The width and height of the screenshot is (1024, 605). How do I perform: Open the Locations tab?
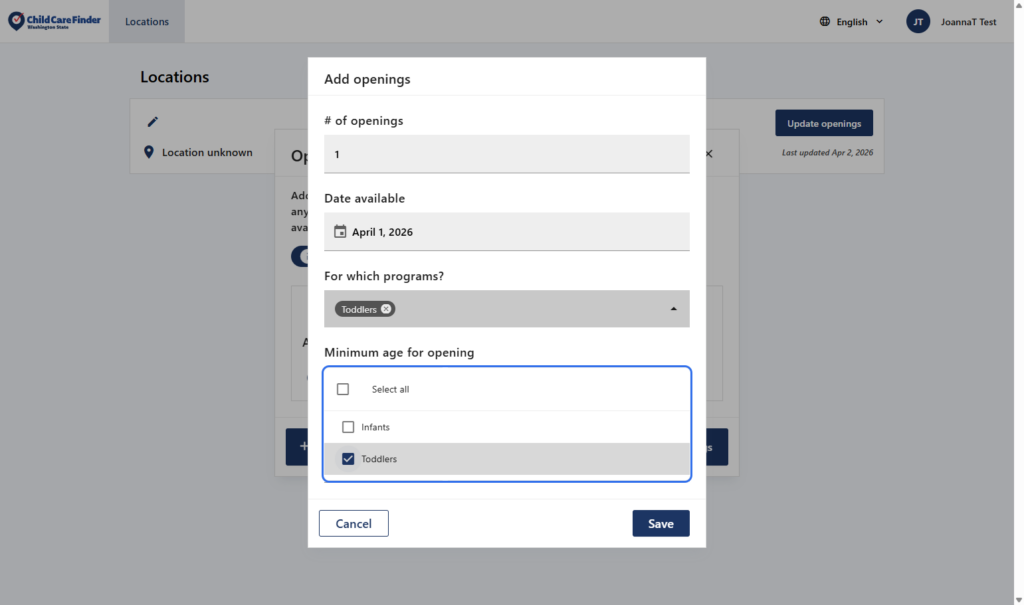point(147,22)
